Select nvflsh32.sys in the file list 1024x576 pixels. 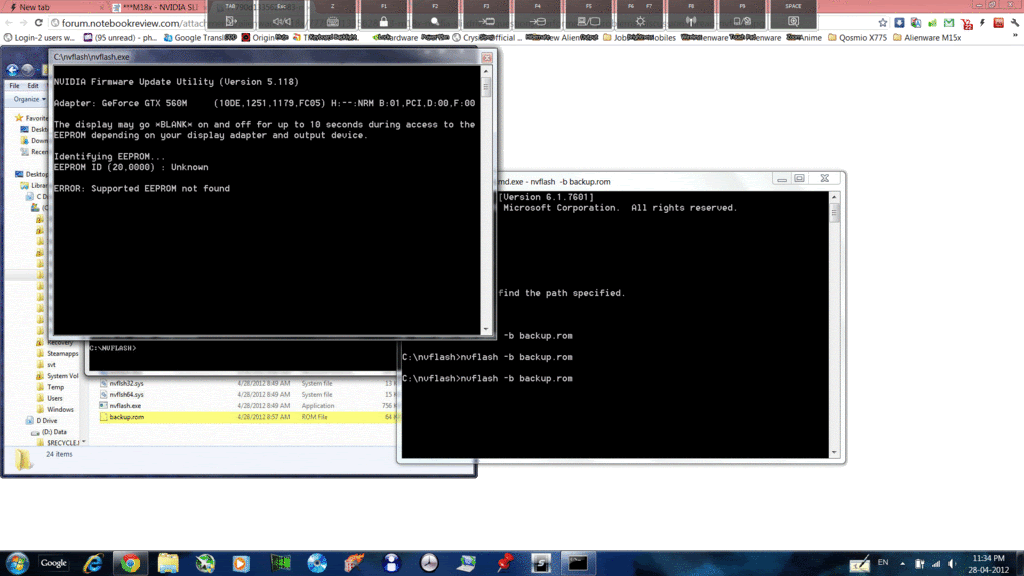click(126, 383)
